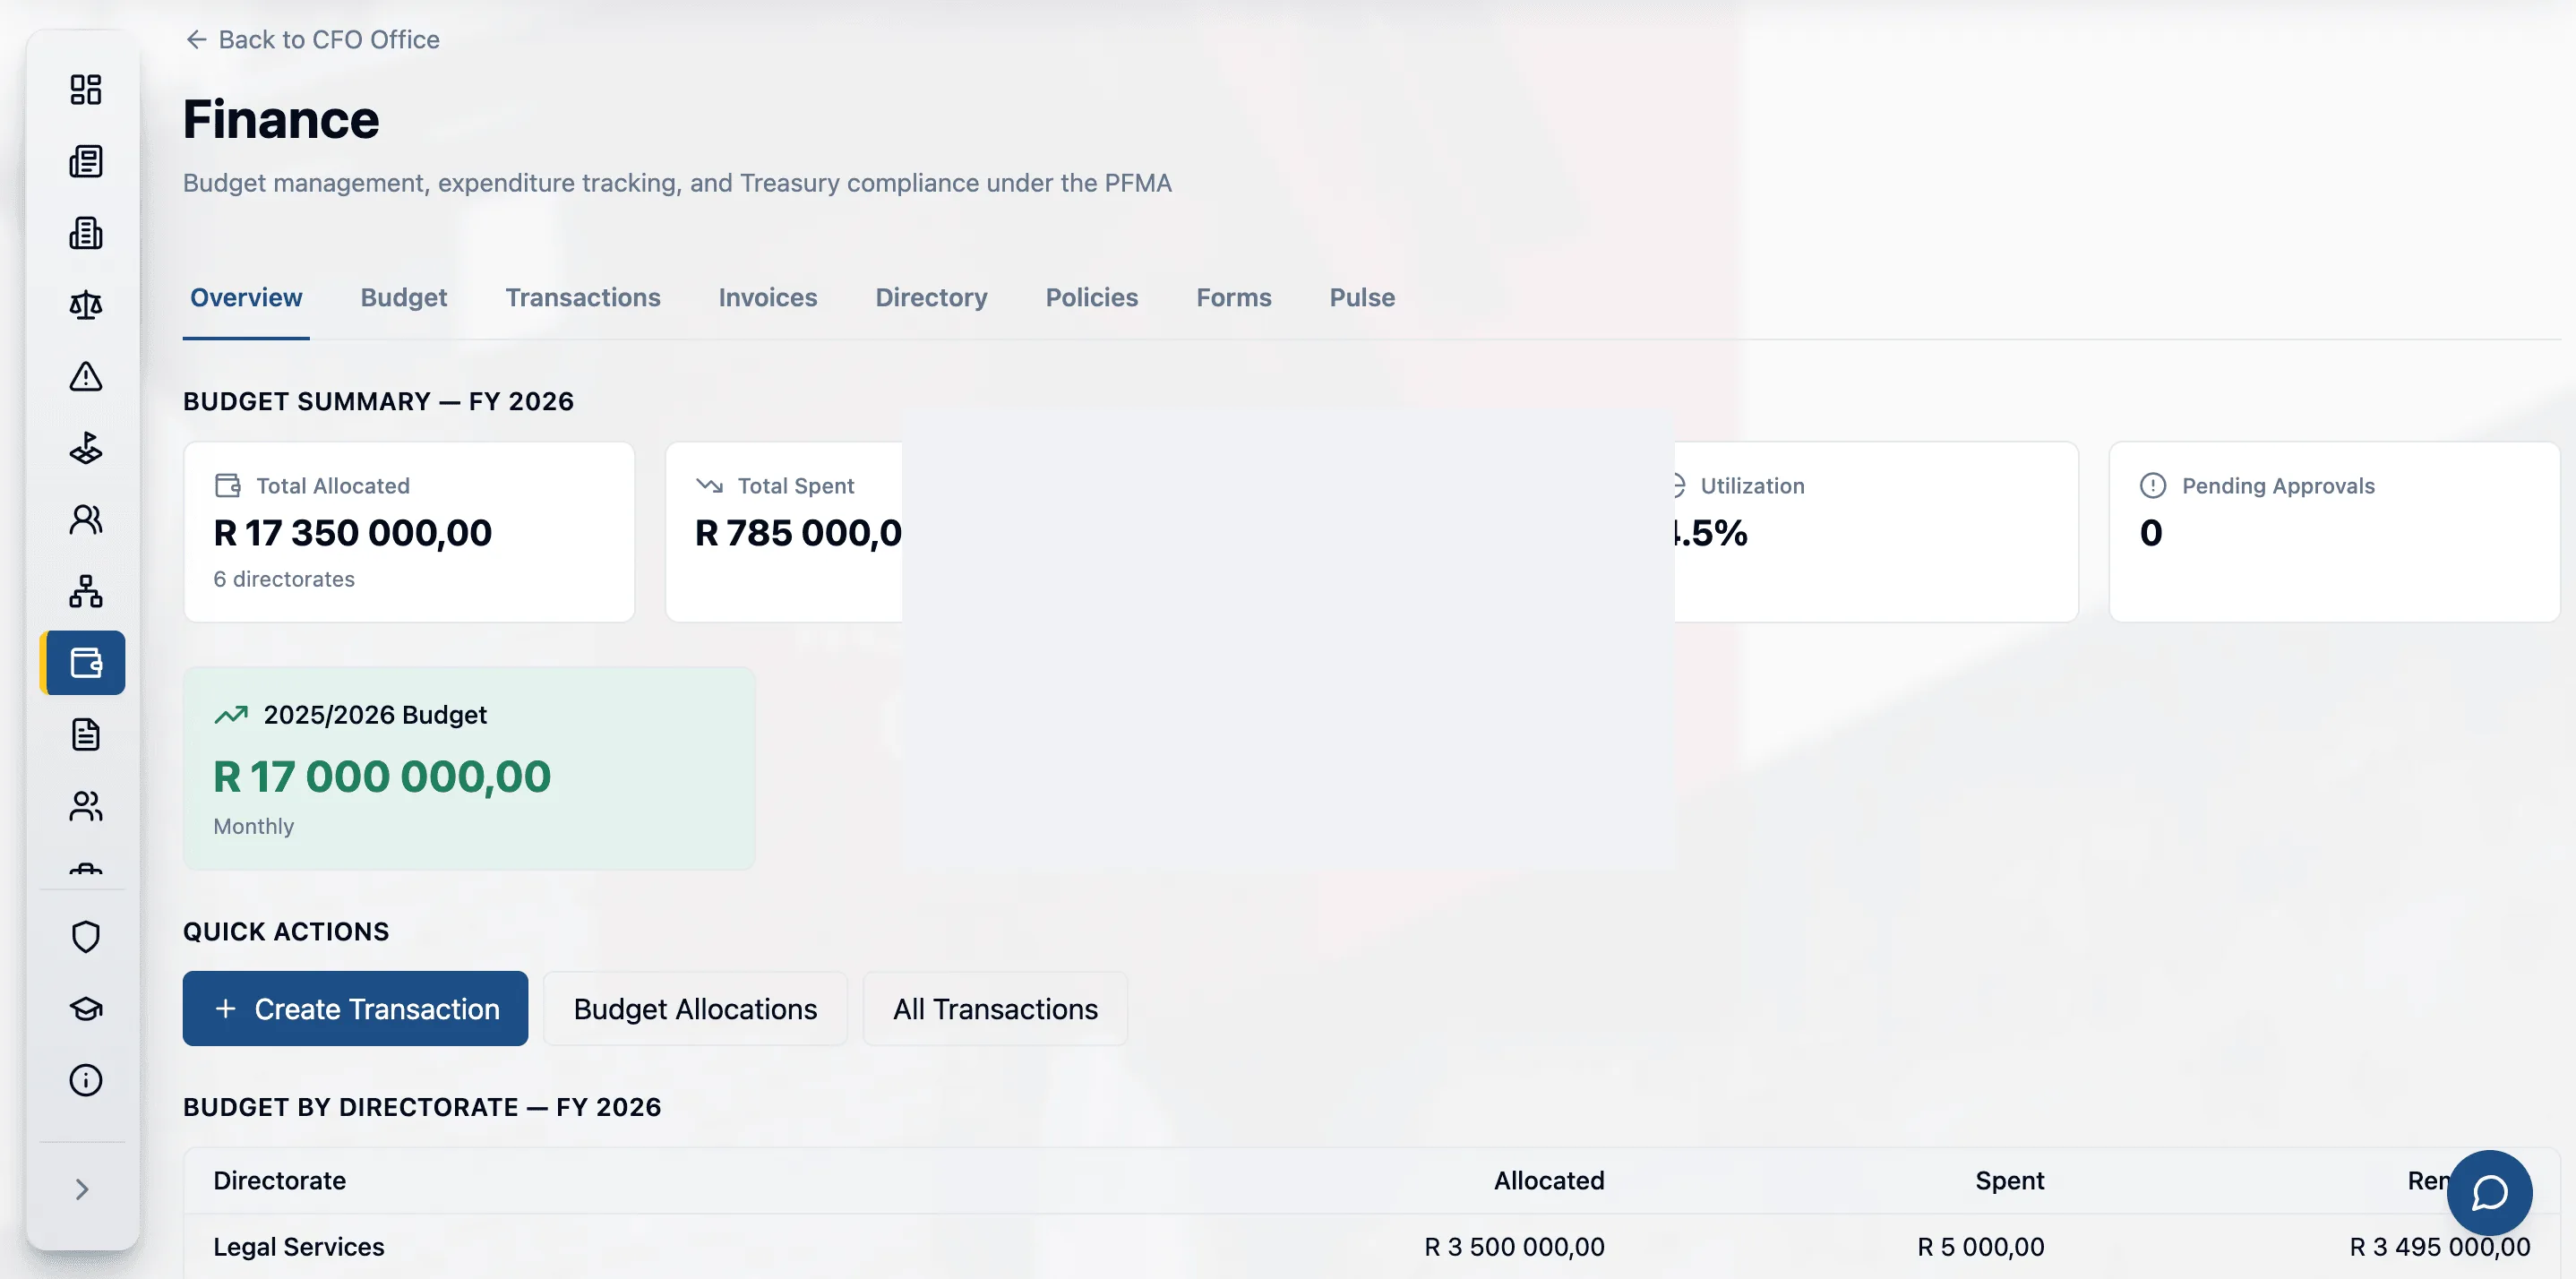Open the Invoices tab

(768, 298)
